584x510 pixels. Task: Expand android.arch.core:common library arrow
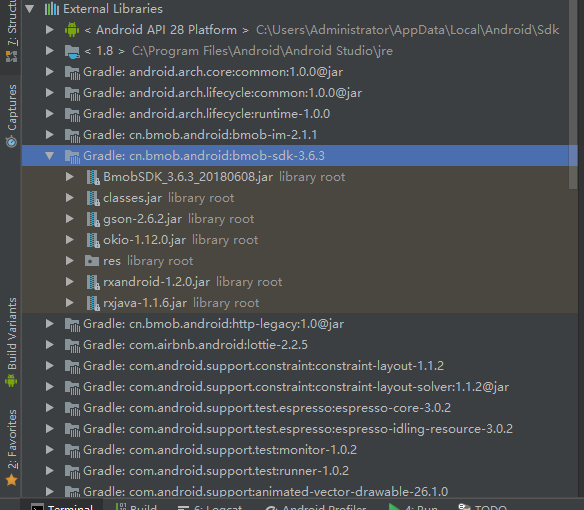coord(50,72)
